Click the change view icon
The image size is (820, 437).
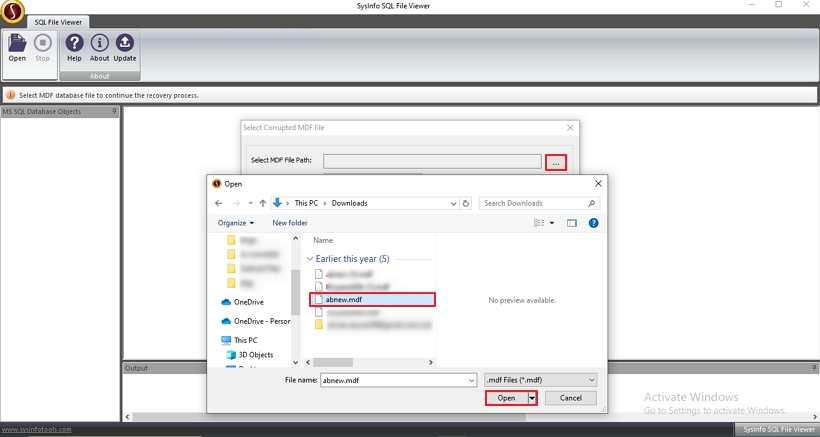click(539, 223)
